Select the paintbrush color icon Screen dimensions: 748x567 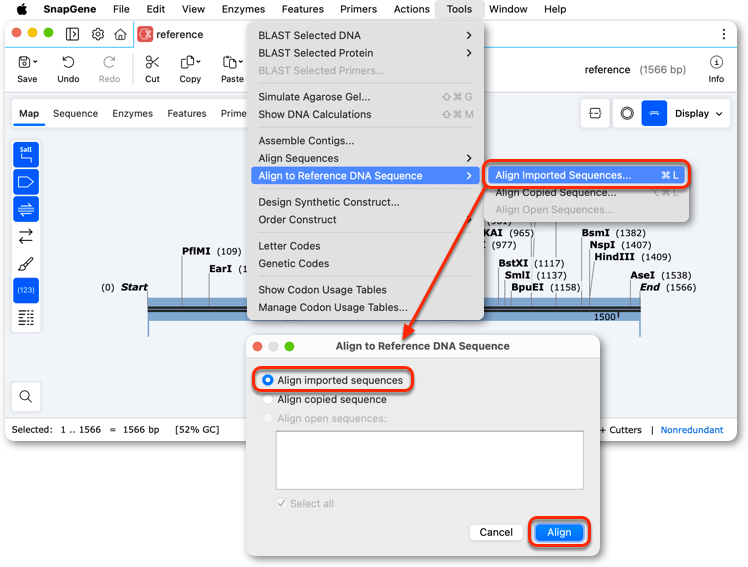[26, 263]
